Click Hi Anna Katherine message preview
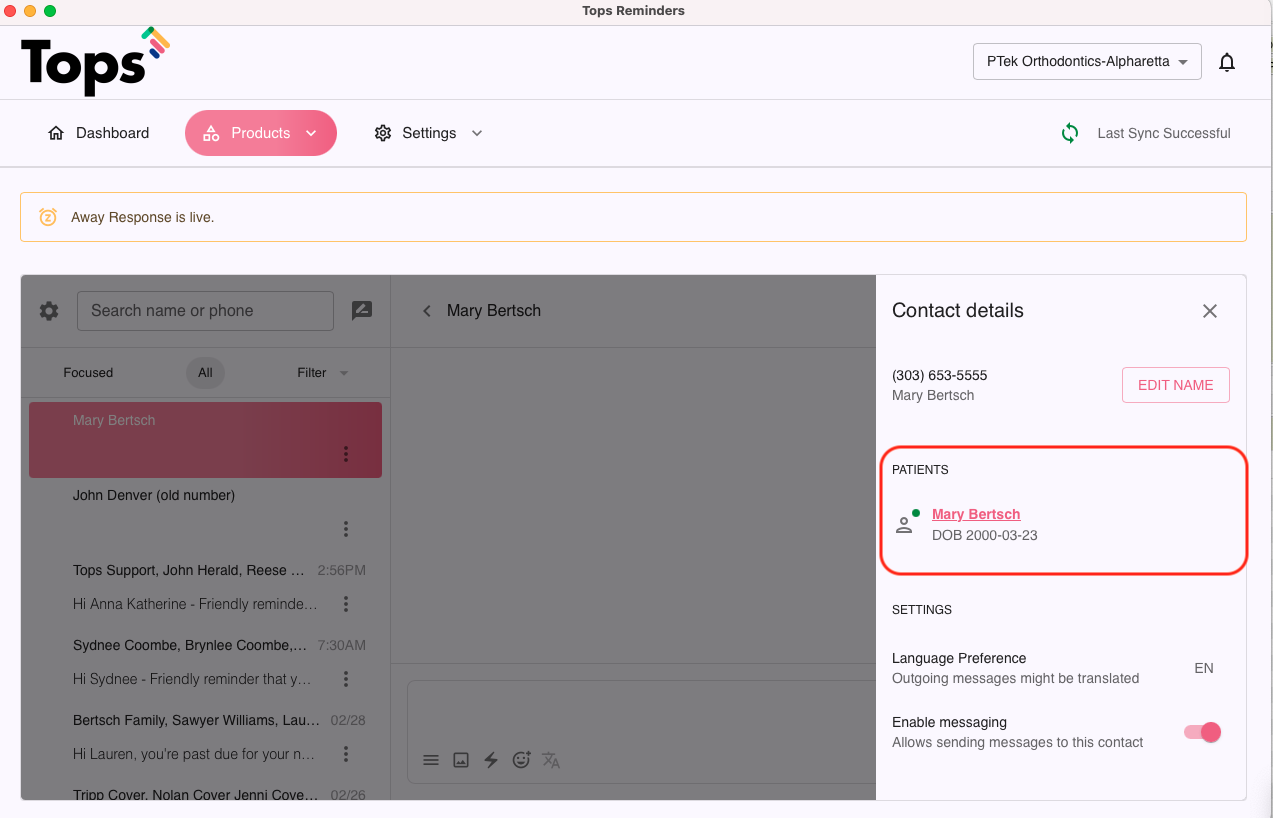The image size is (1273, 818). [196, 604]
